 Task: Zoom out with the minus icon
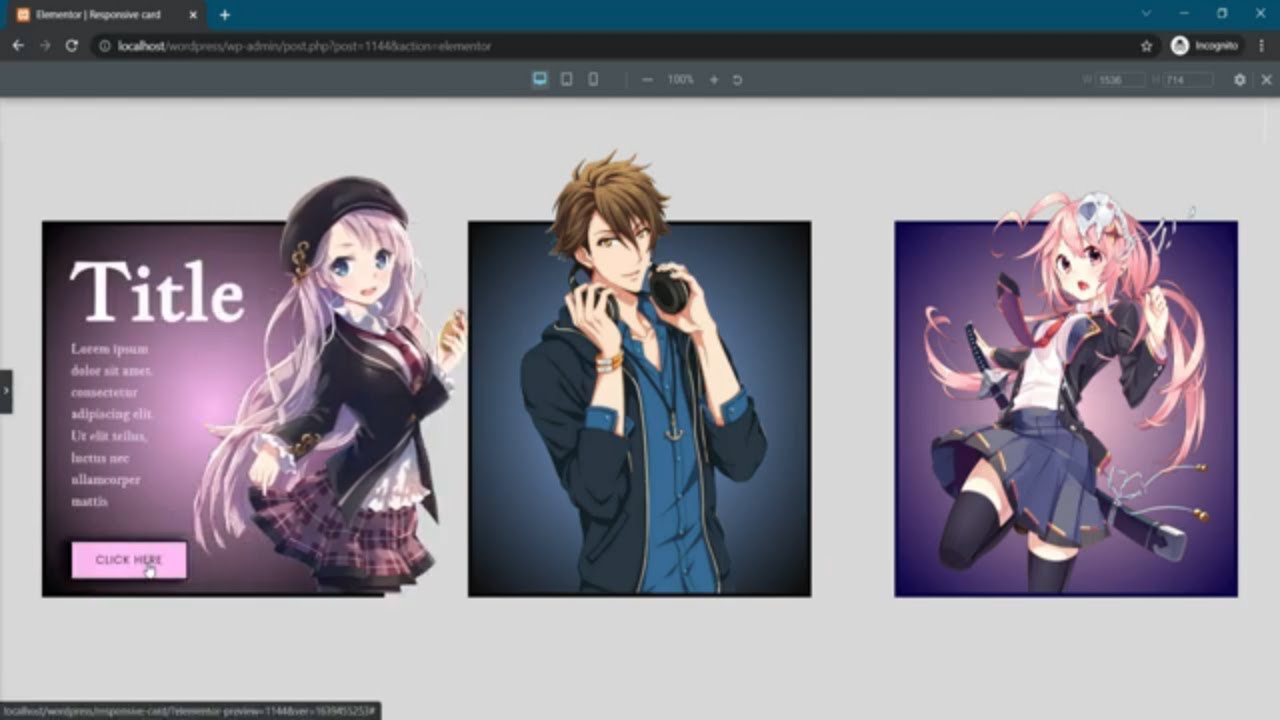(647, 79)
